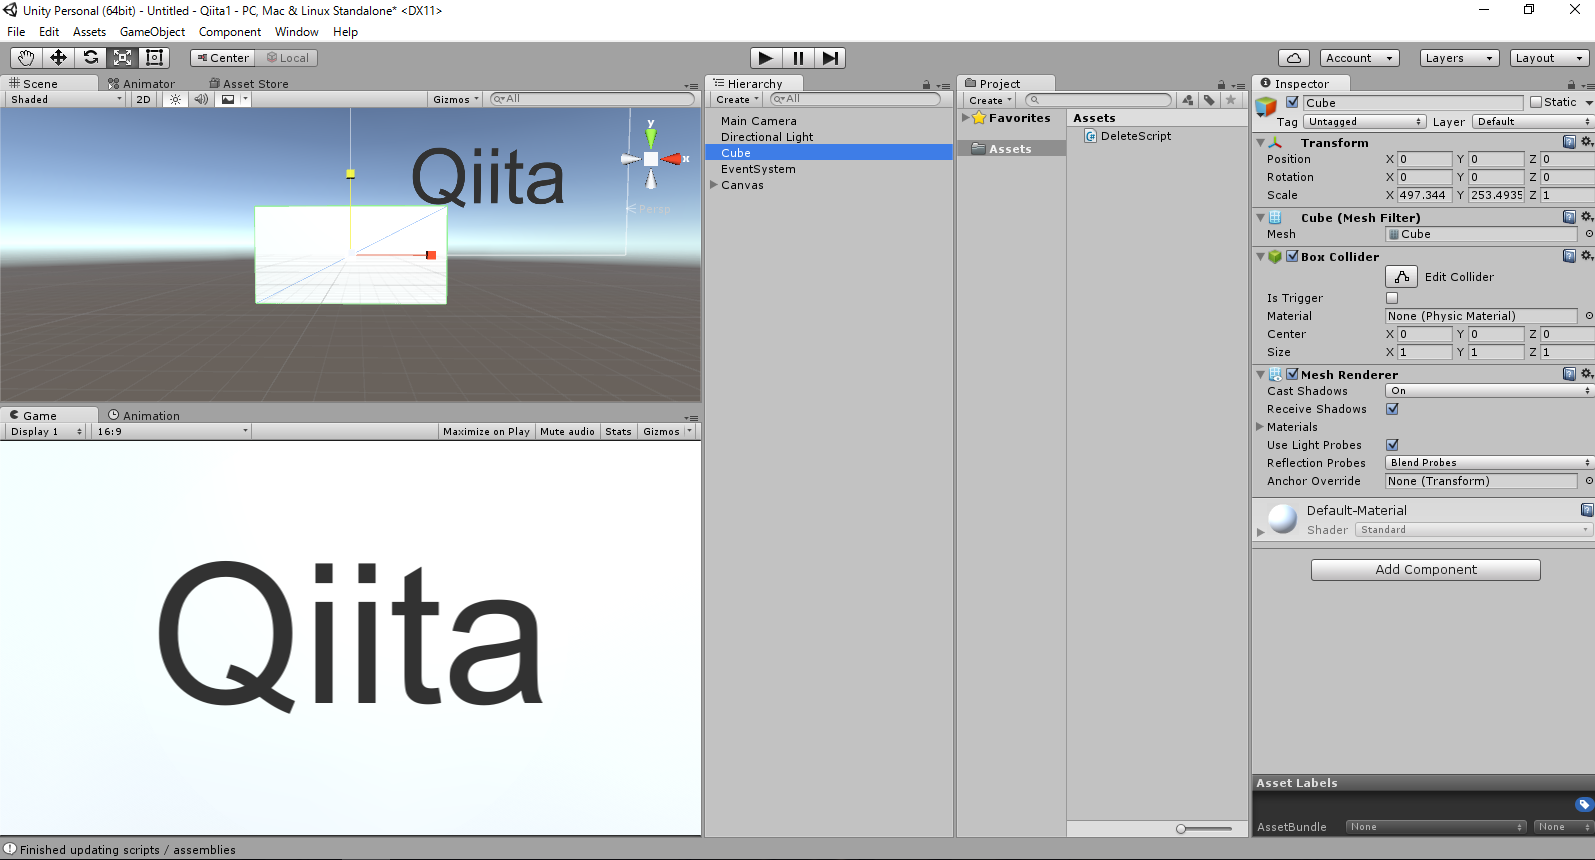This screenshot has height=860, width=1595.
Task: Select the Rotate tool
Action: pos(90,58)
